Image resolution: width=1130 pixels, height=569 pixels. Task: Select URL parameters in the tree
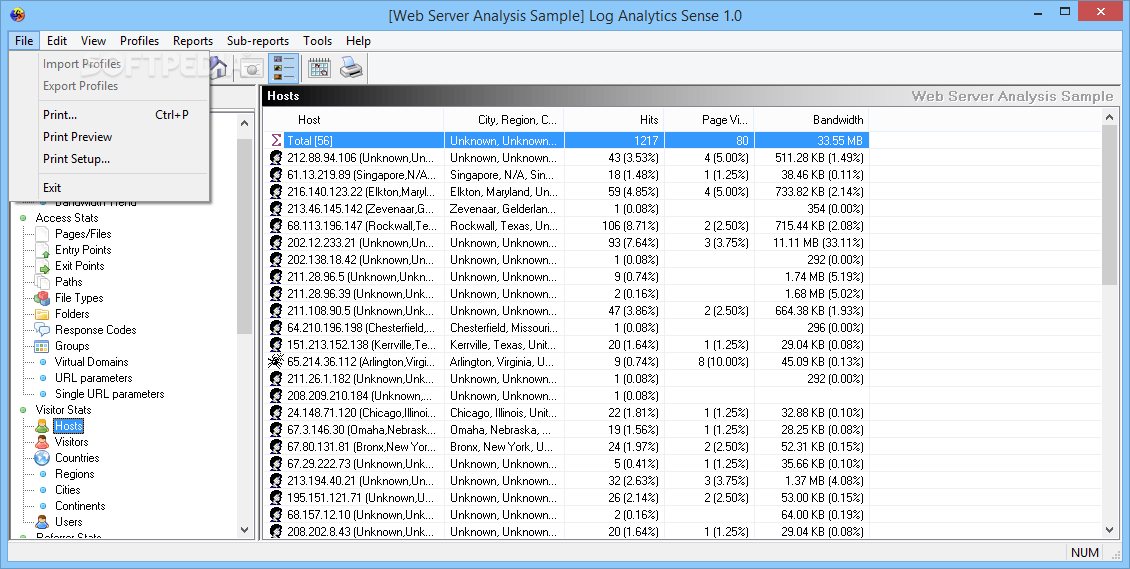coord(94,378)
